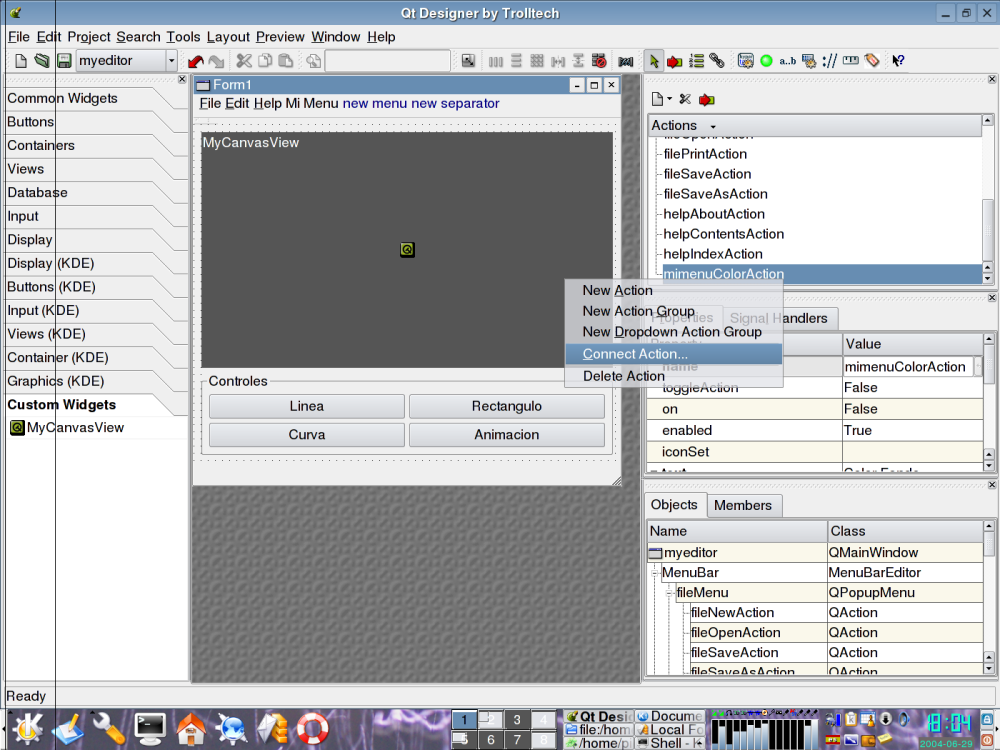Screen dimensions: 1000x750
Task: Open the Home folder panel icon
Action: (x=191, y=728)
